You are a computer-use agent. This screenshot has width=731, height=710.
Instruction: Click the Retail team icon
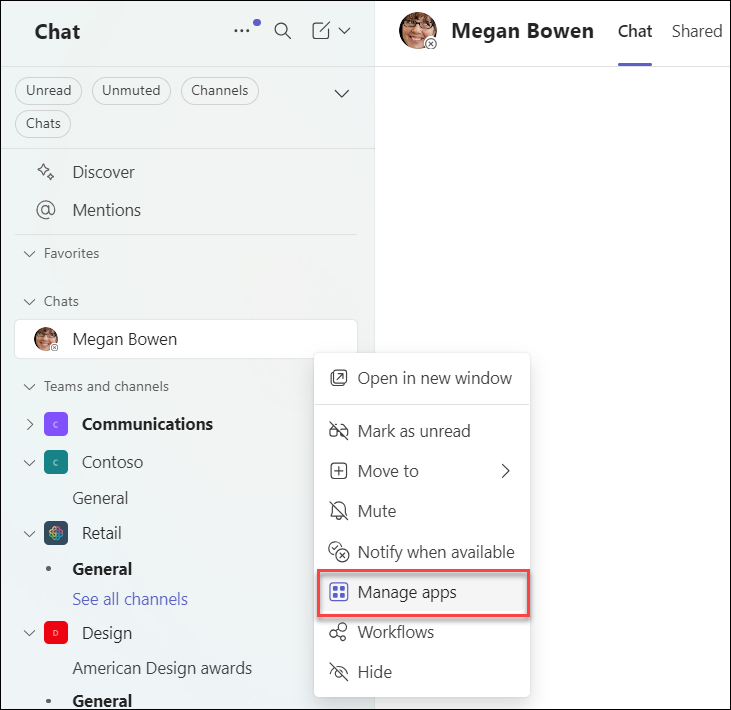point(56,533)
